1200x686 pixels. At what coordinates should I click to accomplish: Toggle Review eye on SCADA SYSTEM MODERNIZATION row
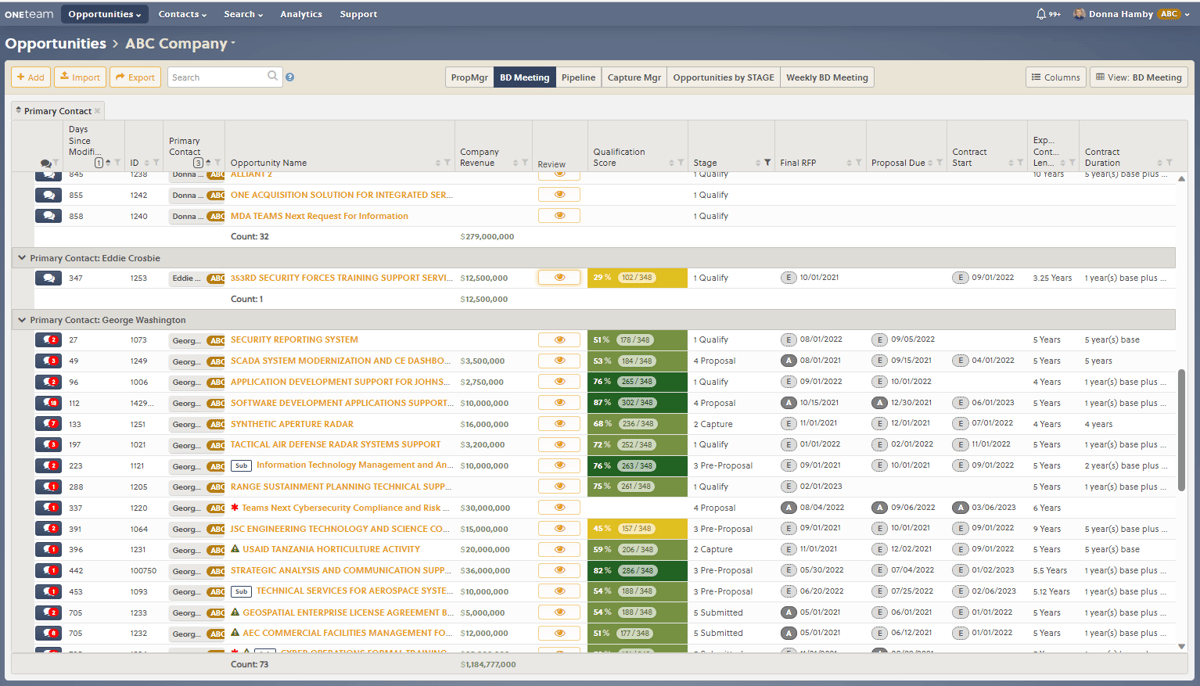[x=560, y=360]
